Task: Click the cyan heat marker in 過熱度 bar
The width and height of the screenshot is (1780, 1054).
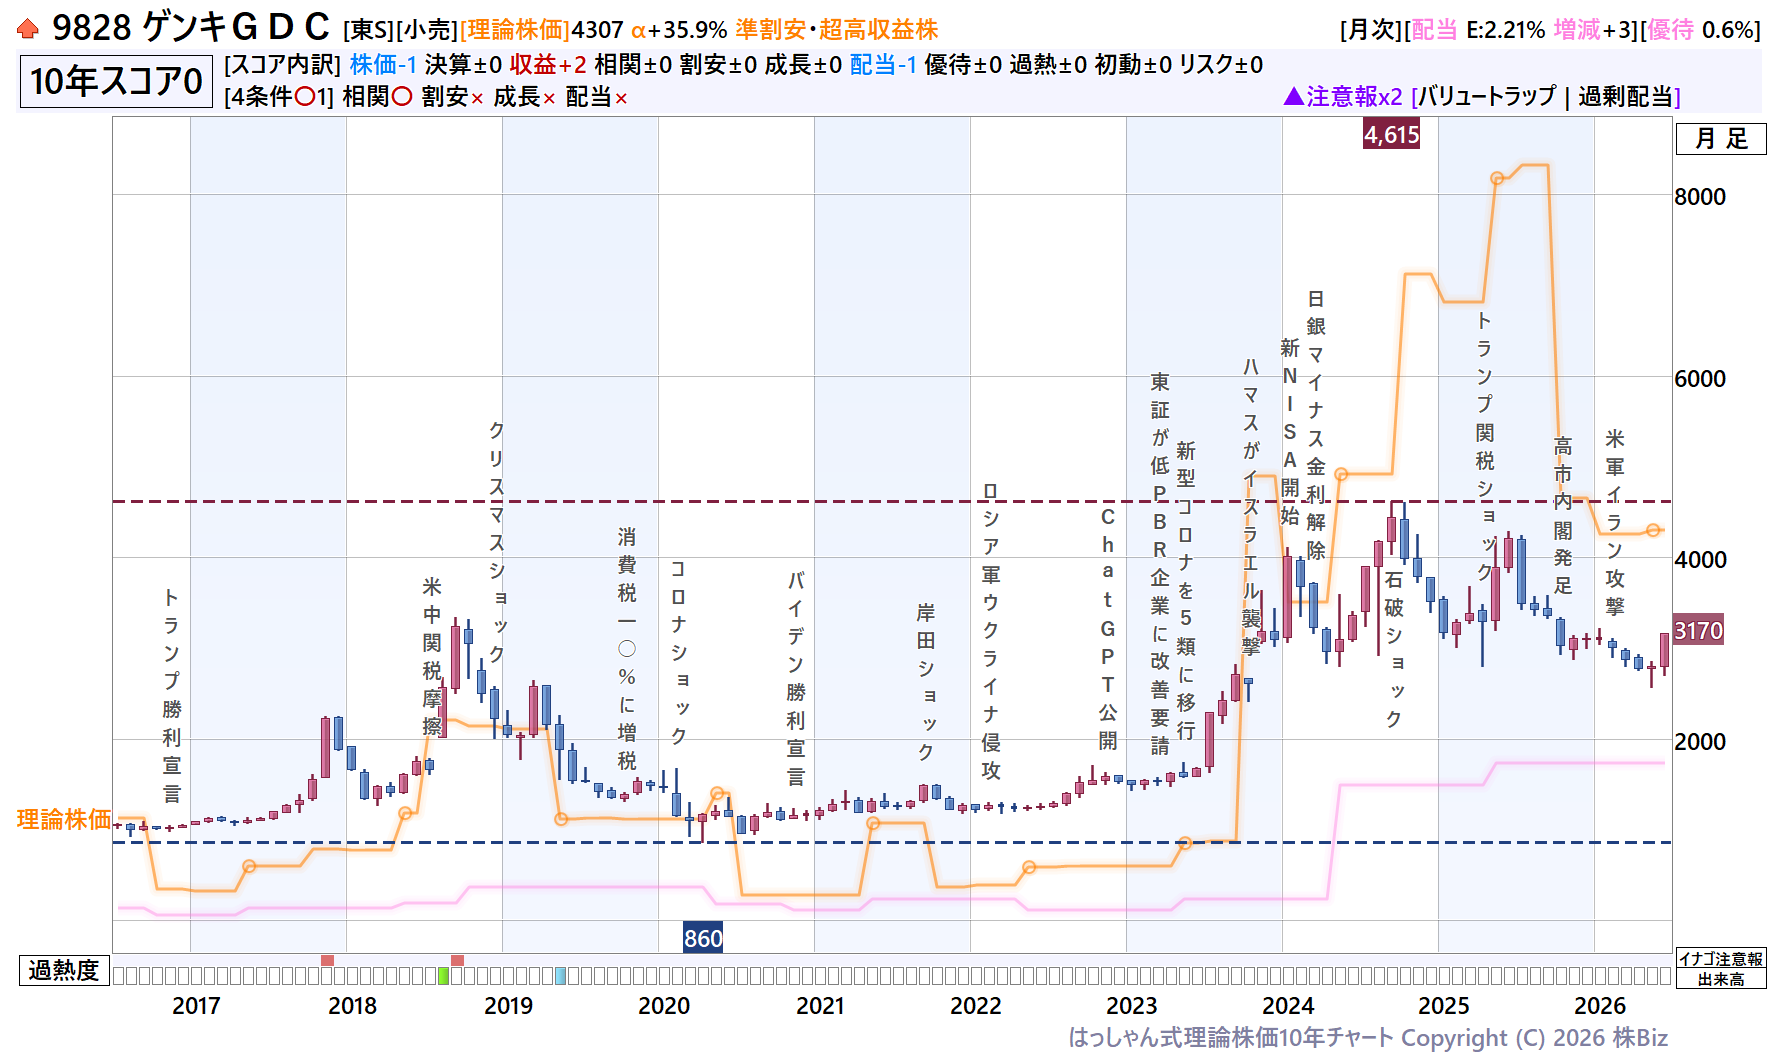Action: point(561,976)
